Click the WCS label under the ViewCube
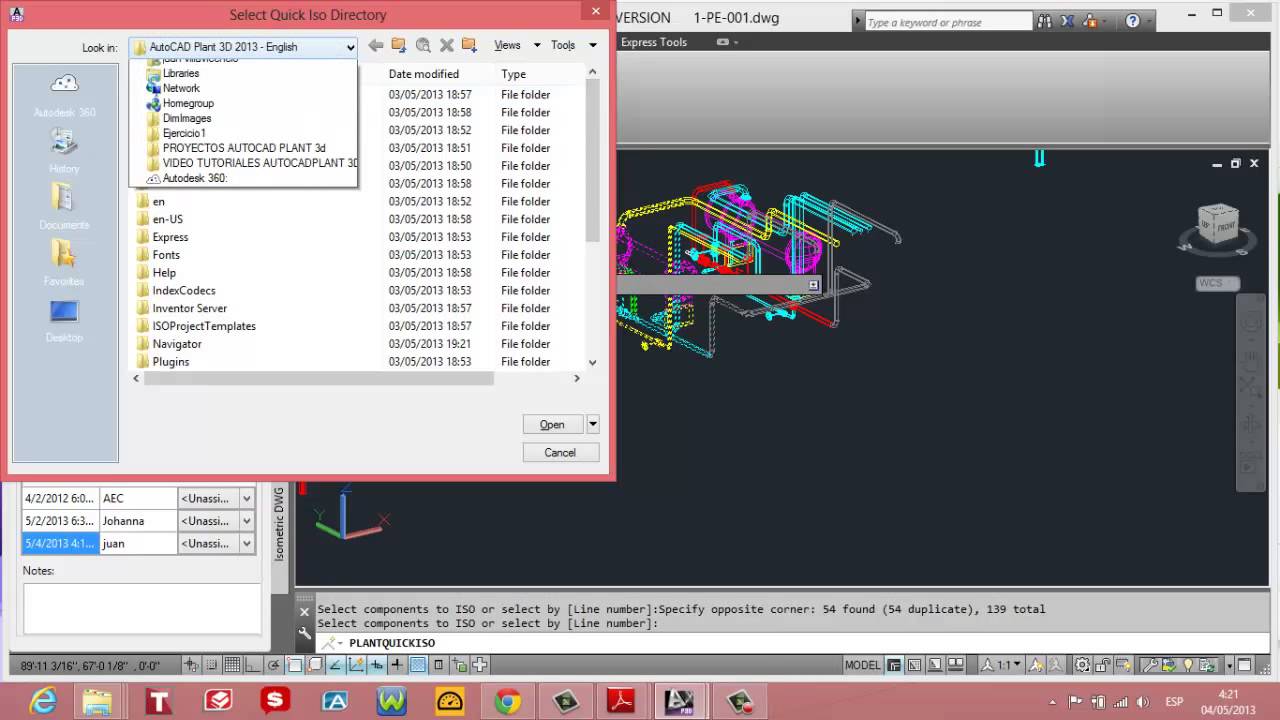Screen dimensions: 1280x720 point(1217,283)
